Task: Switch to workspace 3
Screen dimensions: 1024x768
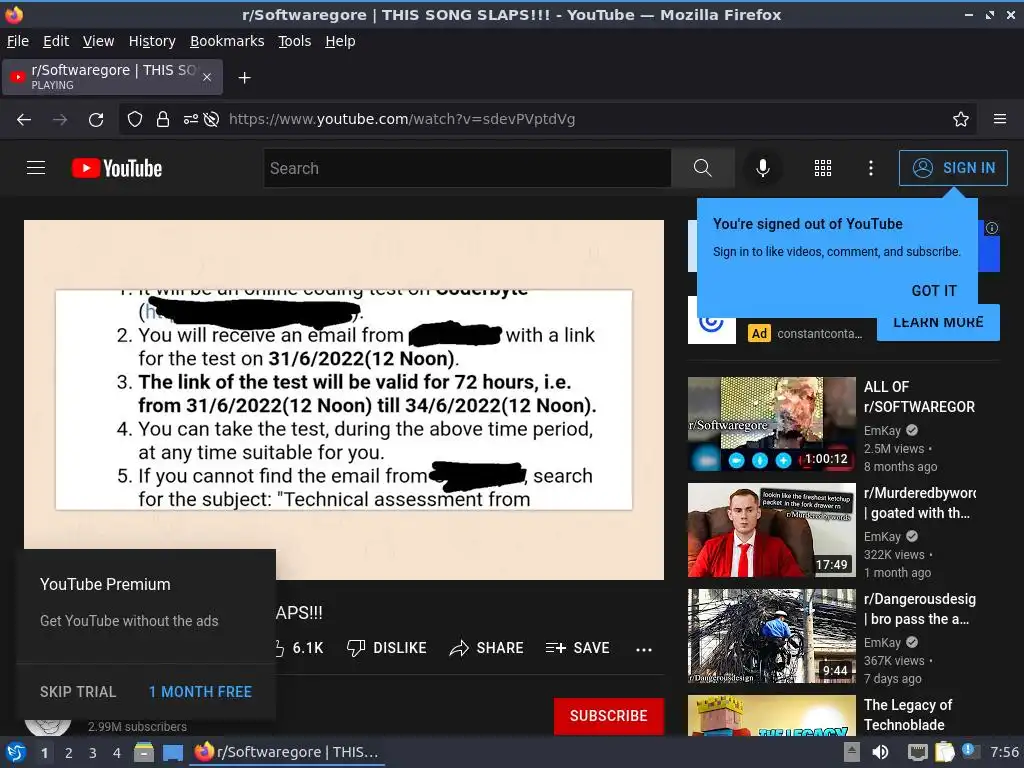Action: point(93,753)
